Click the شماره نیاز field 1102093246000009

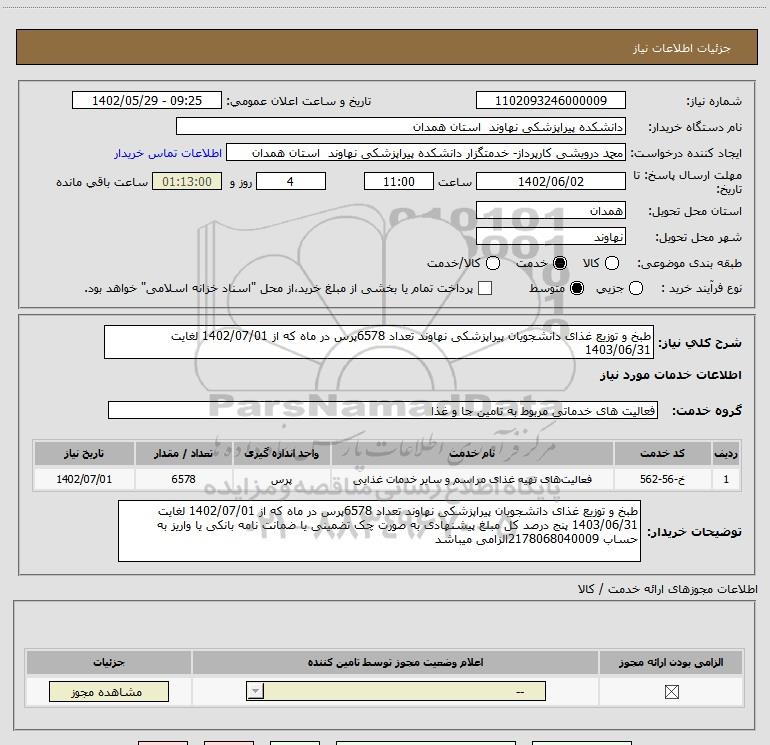pyautogui.click(x=550, y=101)
